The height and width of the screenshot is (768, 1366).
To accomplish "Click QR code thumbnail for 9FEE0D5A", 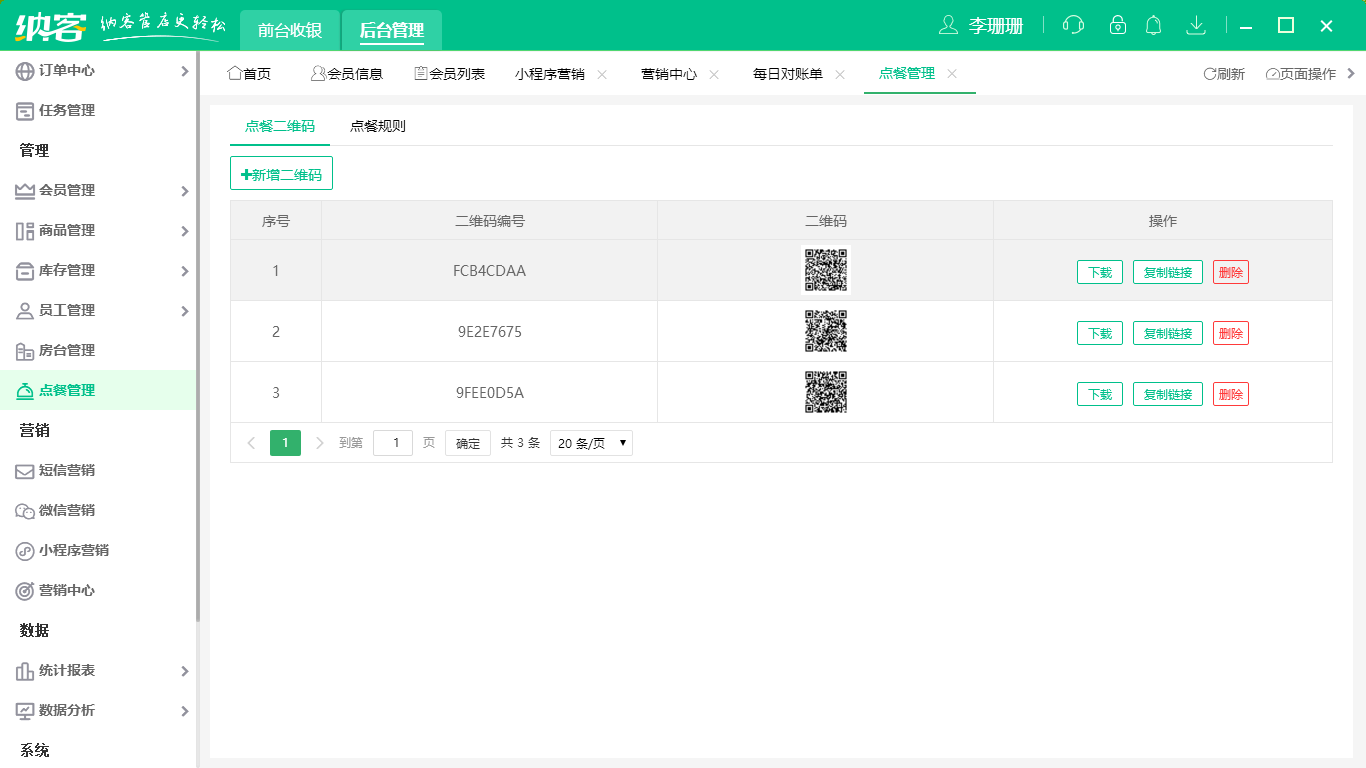I will [826, 392].
